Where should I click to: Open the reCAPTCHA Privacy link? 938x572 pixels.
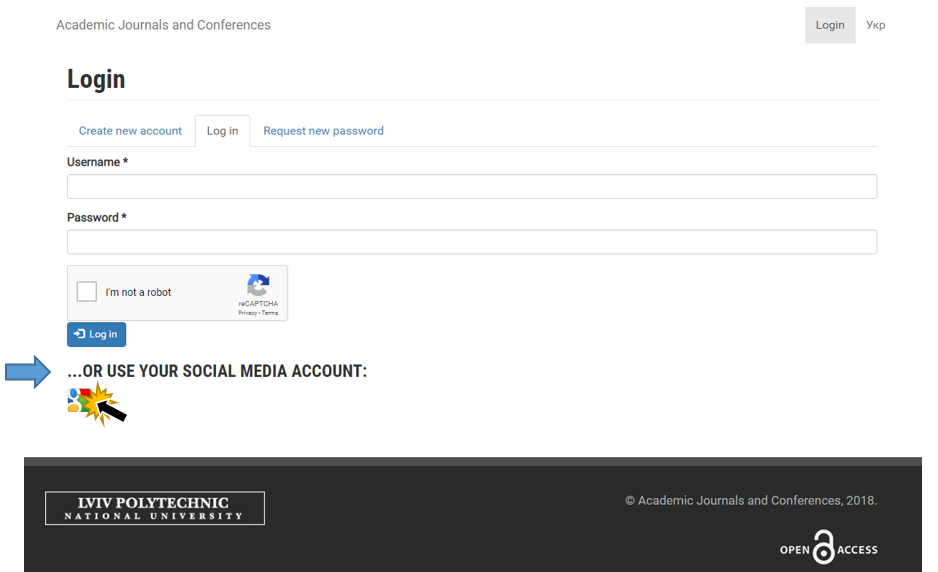point(247,313)
